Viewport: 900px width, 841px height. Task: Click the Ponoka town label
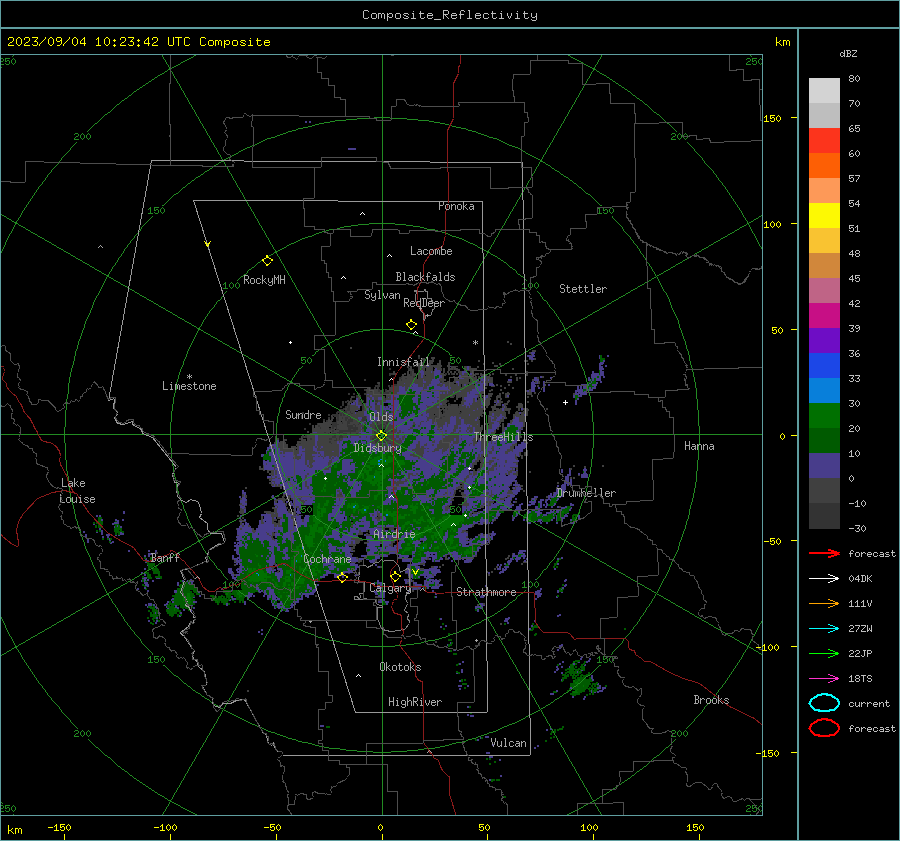[456, 206]
